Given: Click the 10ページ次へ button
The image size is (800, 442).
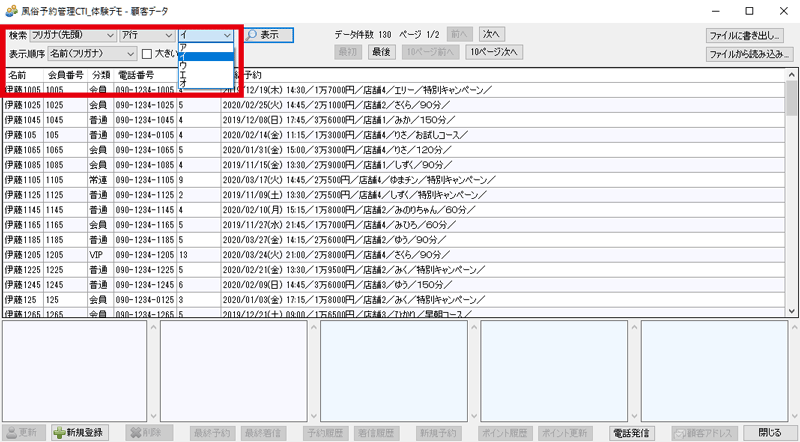Looking at the screenshot, I should (496, 51).
